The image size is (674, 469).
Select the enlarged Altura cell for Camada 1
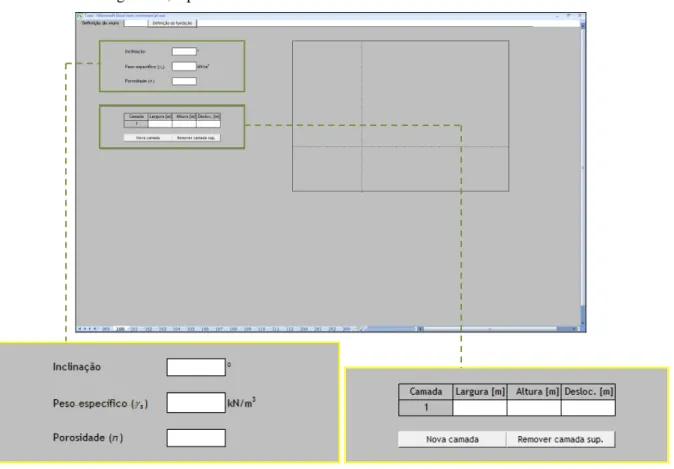[534, 408]
